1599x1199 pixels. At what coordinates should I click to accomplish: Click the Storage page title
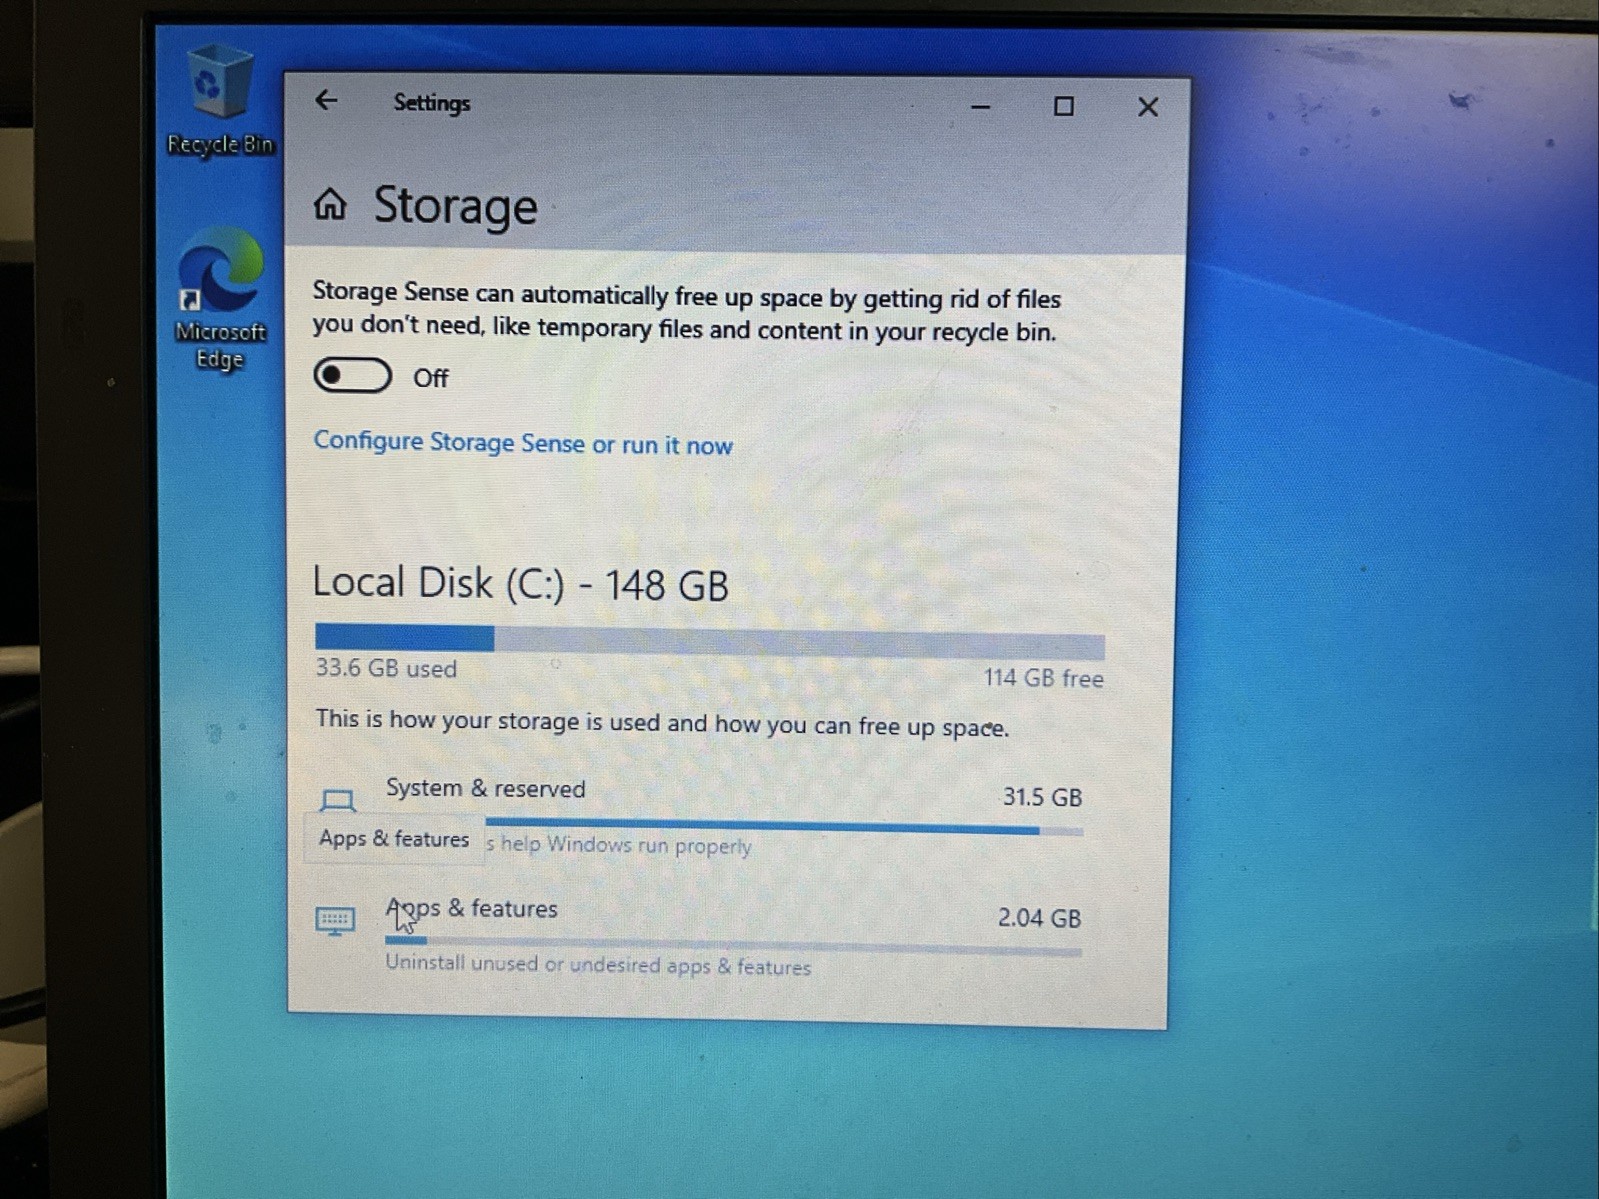(455, 206)
